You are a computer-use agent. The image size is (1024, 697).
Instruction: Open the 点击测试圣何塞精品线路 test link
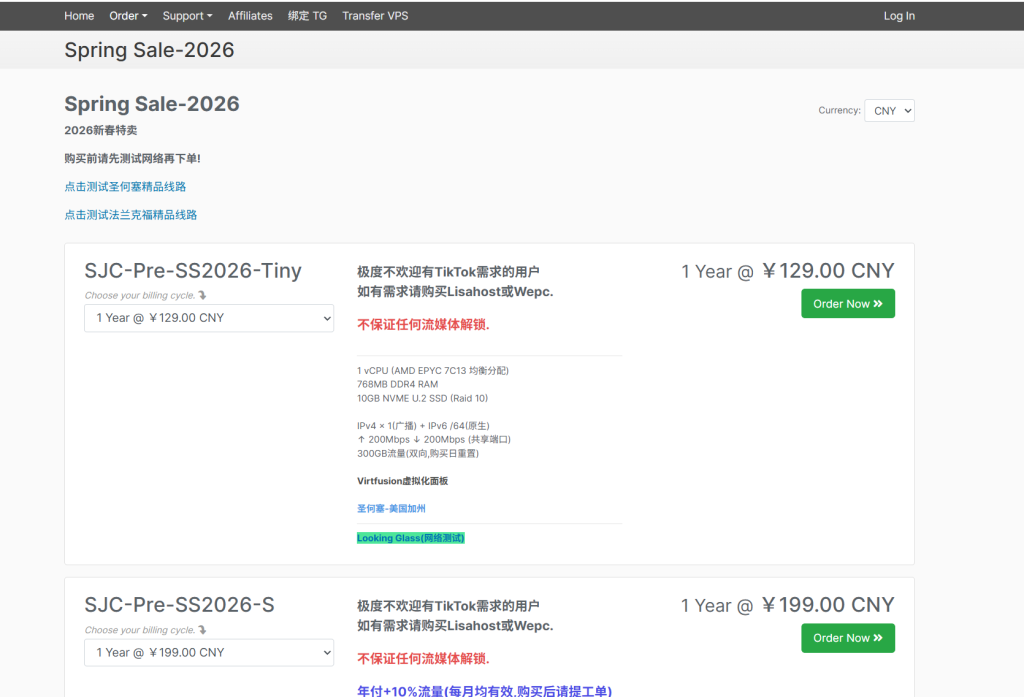[125, 187]
